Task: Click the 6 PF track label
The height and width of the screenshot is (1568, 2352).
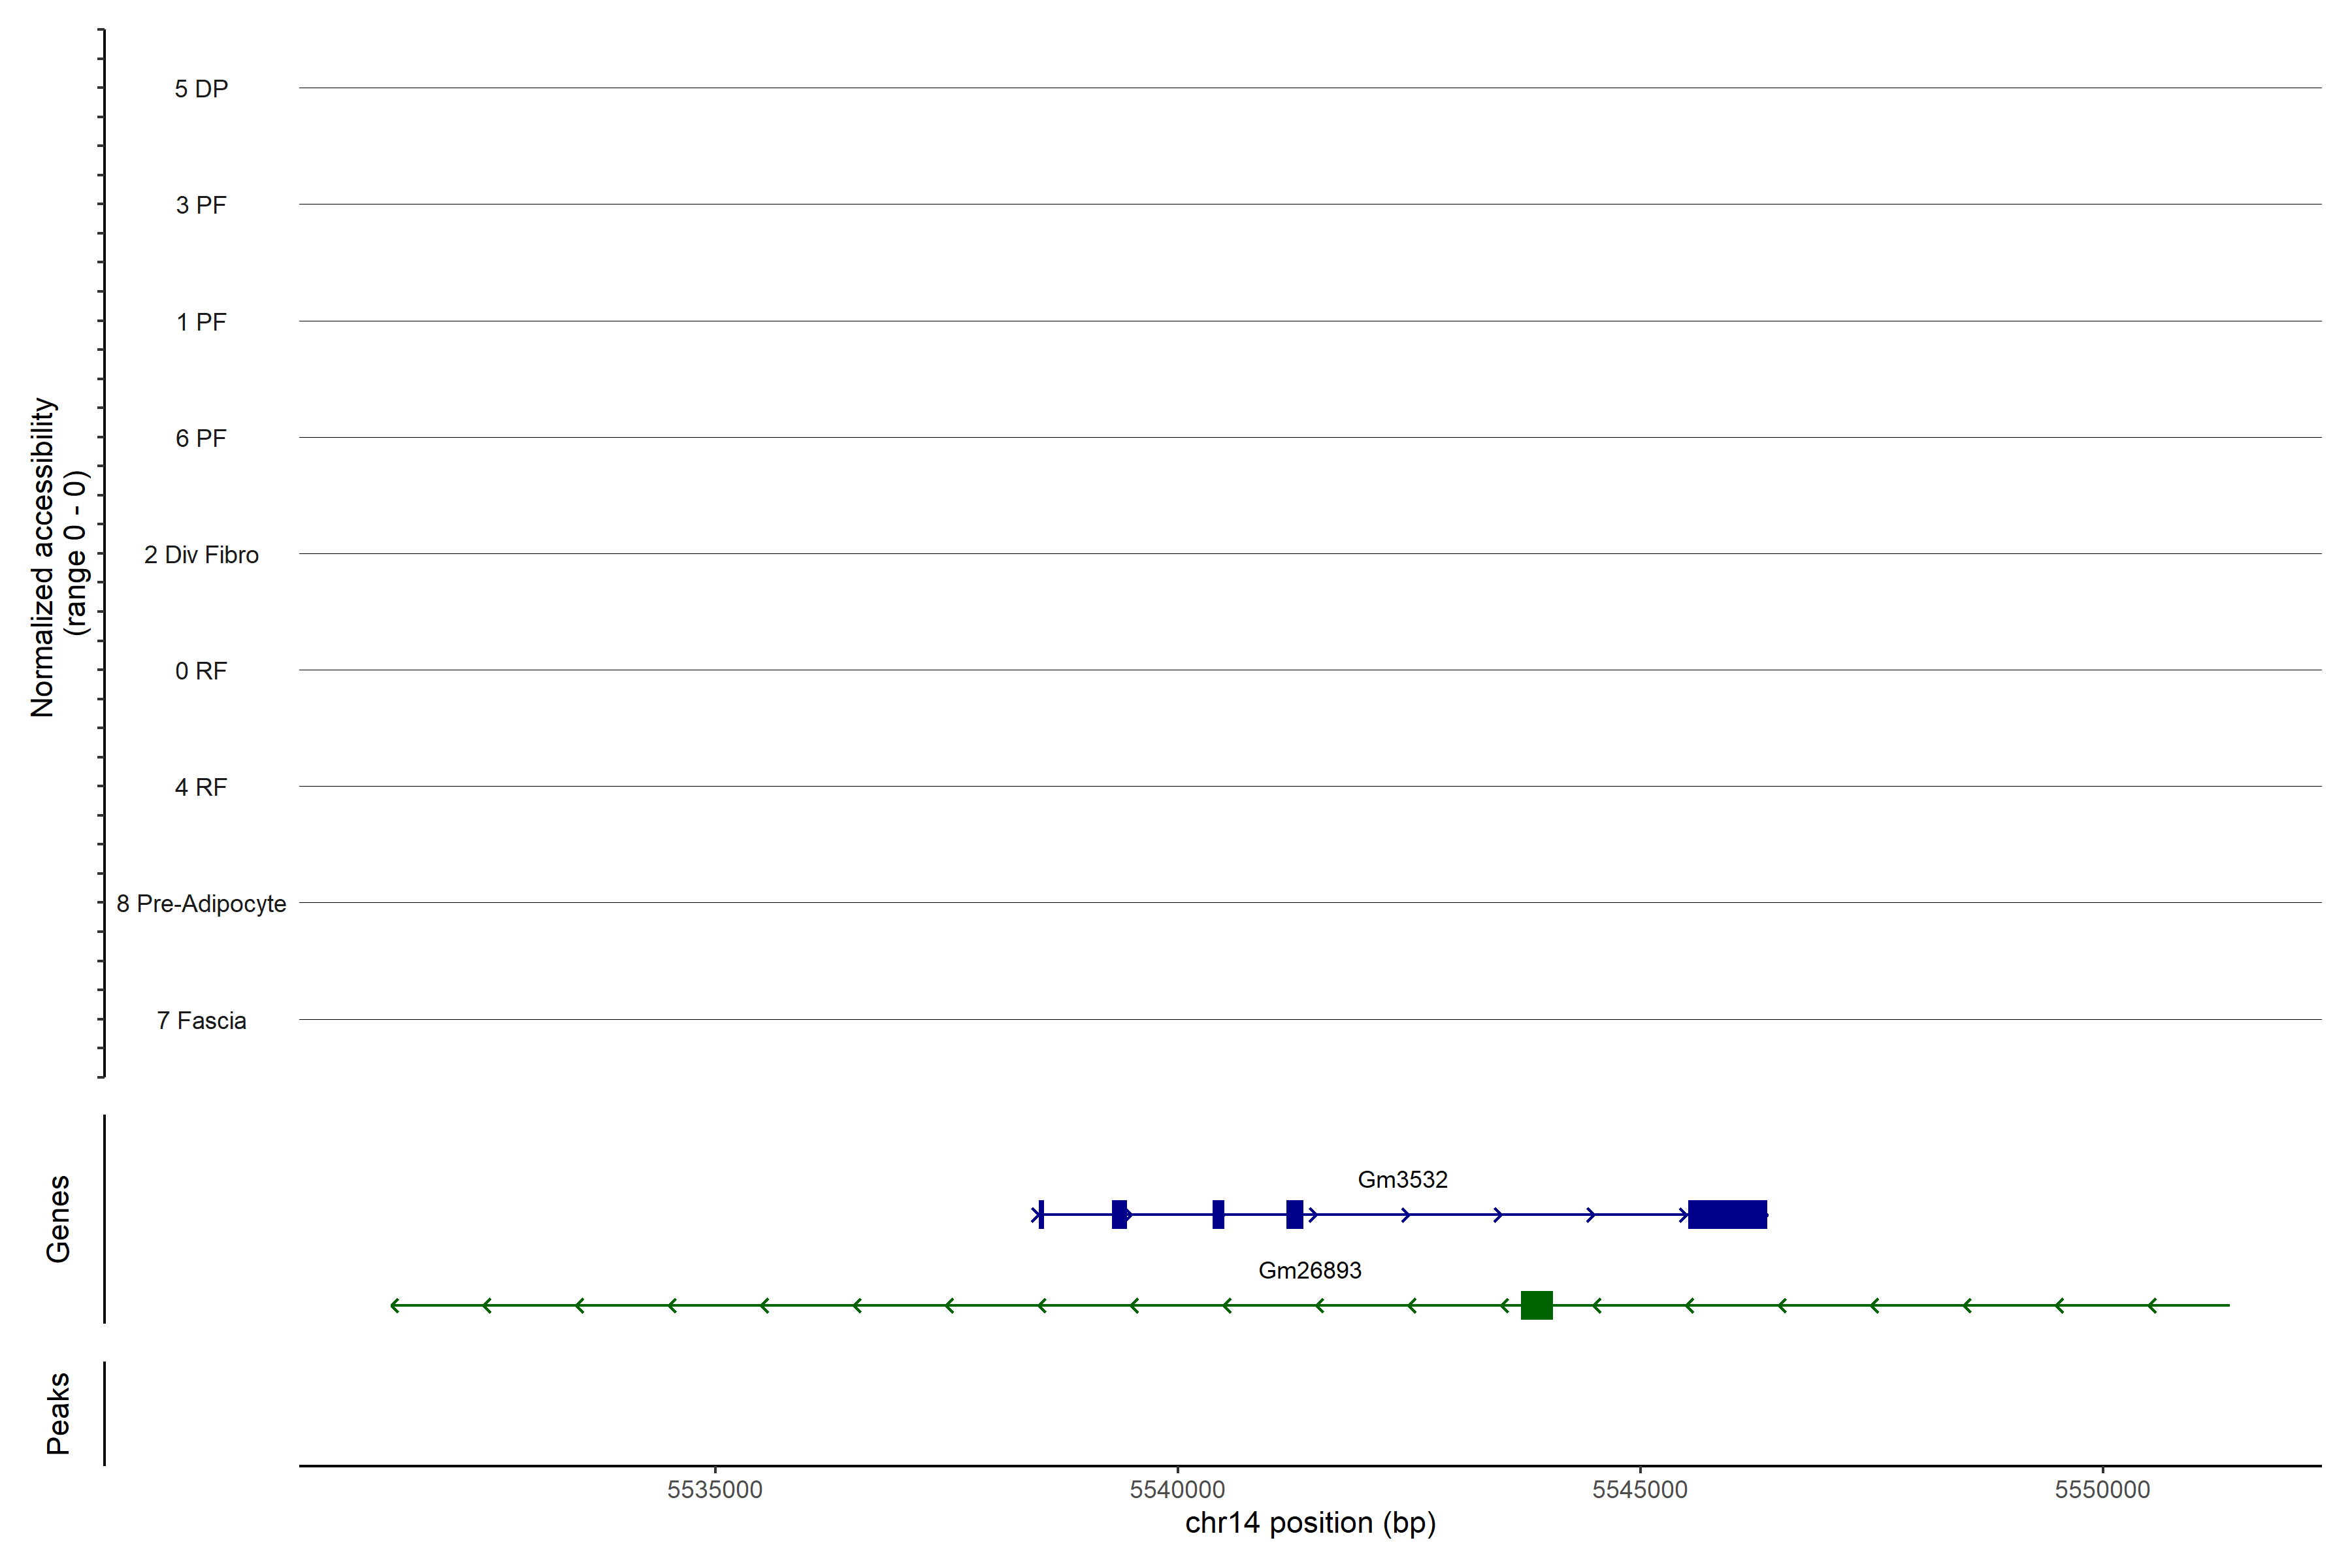Action: 201,438
